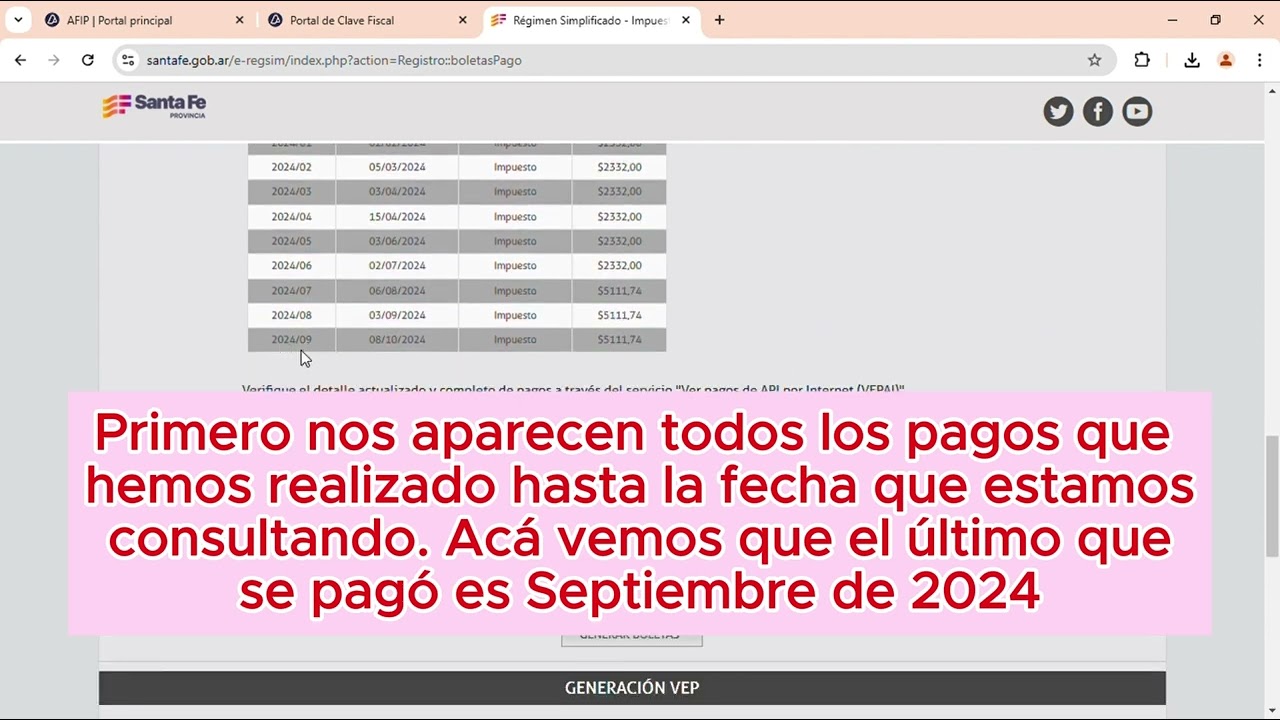The image size is (1280, 720).
Task: Reload the current page
Action: coord(88,60)
